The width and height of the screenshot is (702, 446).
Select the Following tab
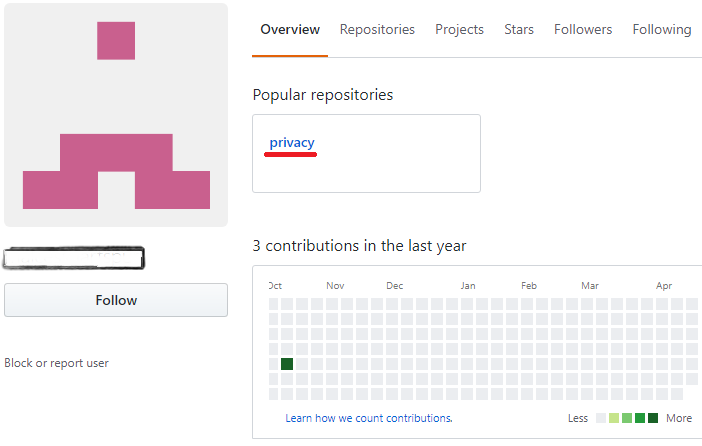point(661,30)
